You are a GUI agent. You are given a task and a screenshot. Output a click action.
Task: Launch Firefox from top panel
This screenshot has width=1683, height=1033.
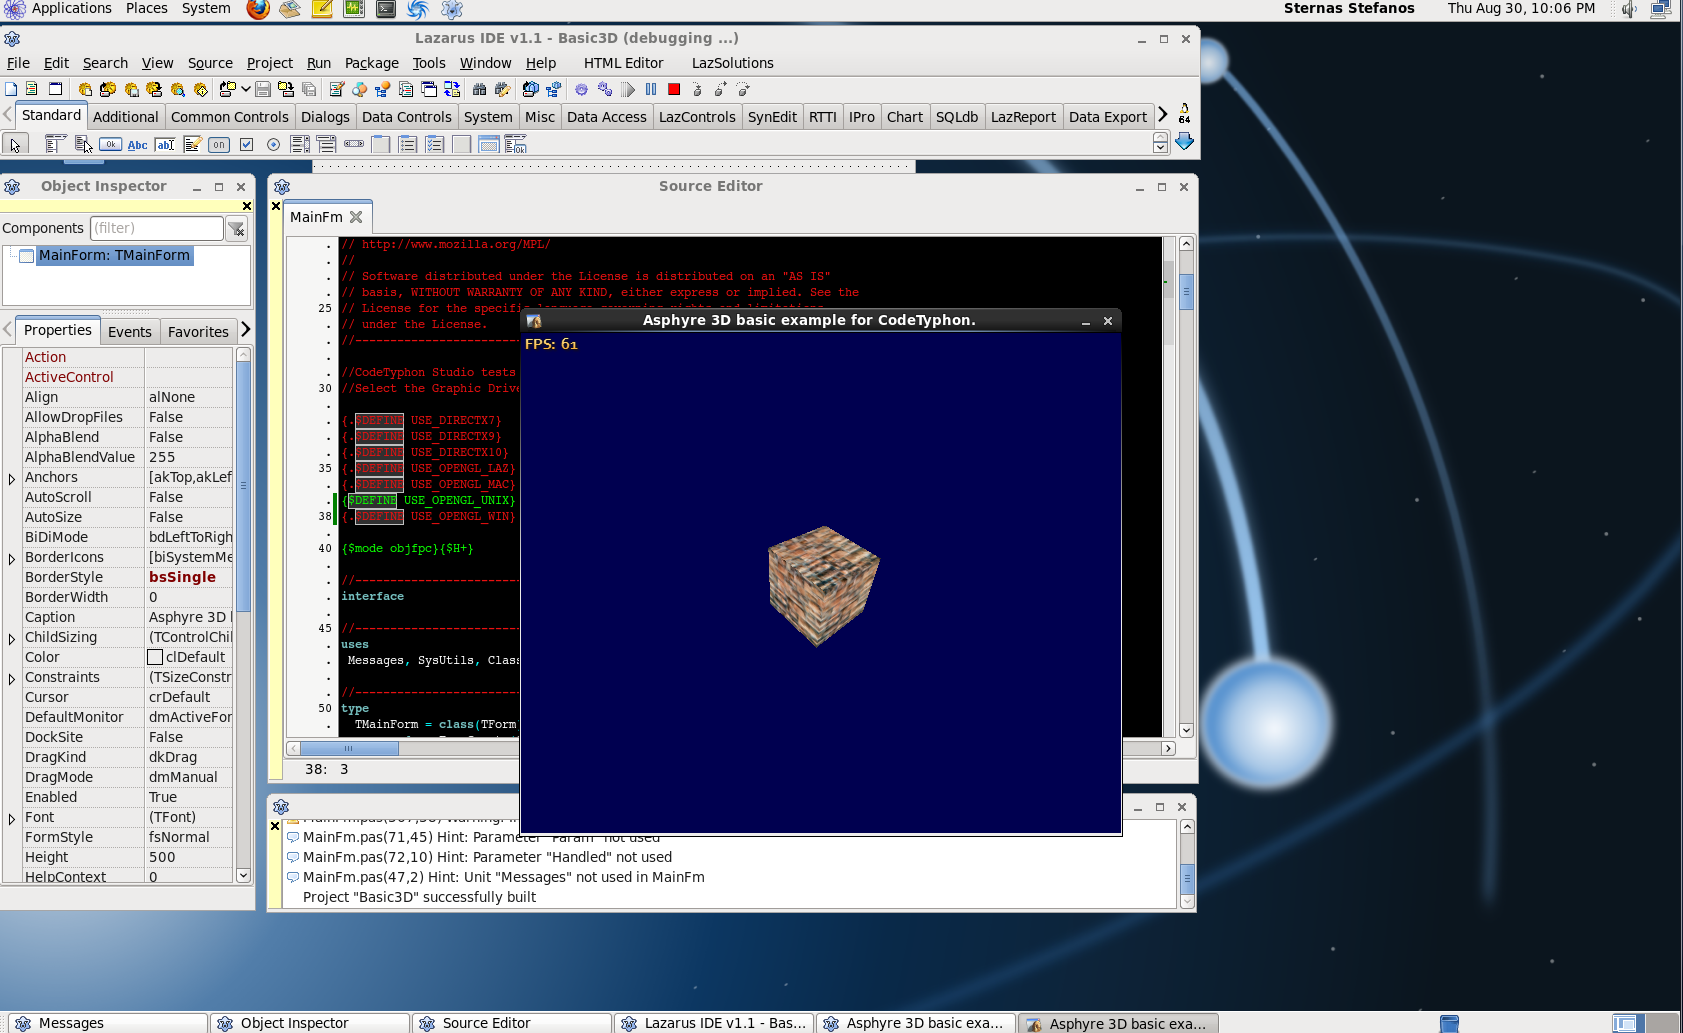(258, 9)
